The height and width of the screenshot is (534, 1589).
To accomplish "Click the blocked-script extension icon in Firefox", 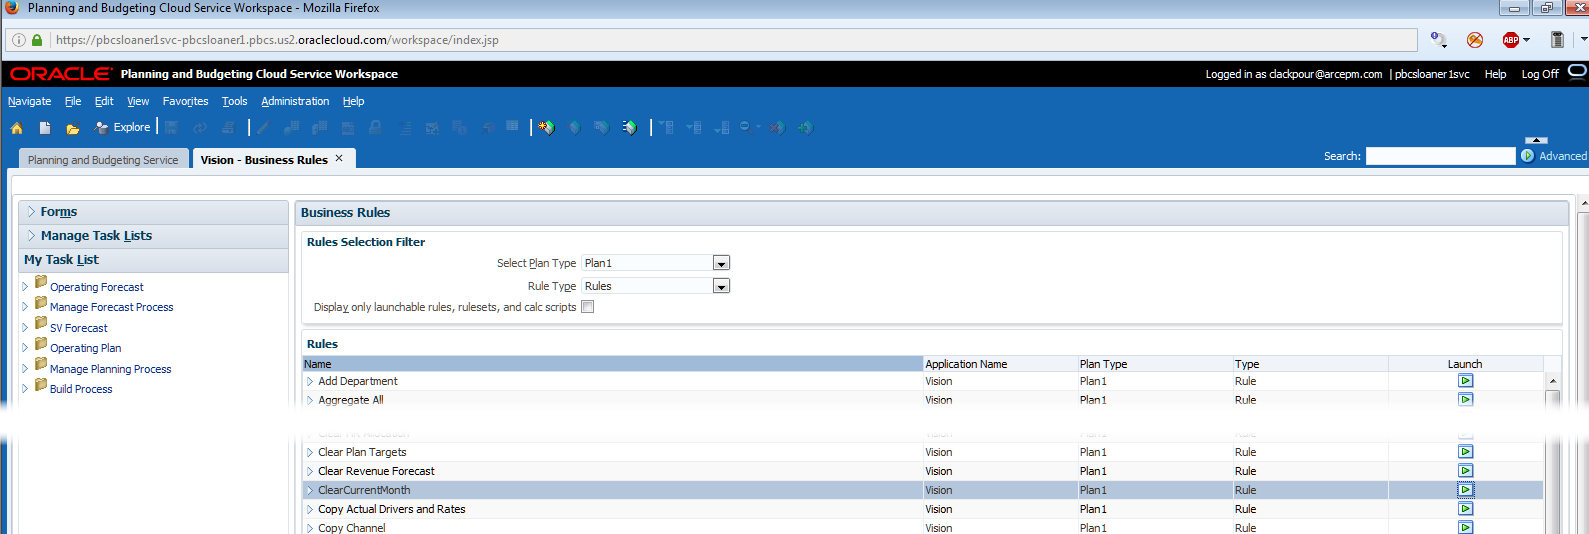I will tap(1475, 40).
